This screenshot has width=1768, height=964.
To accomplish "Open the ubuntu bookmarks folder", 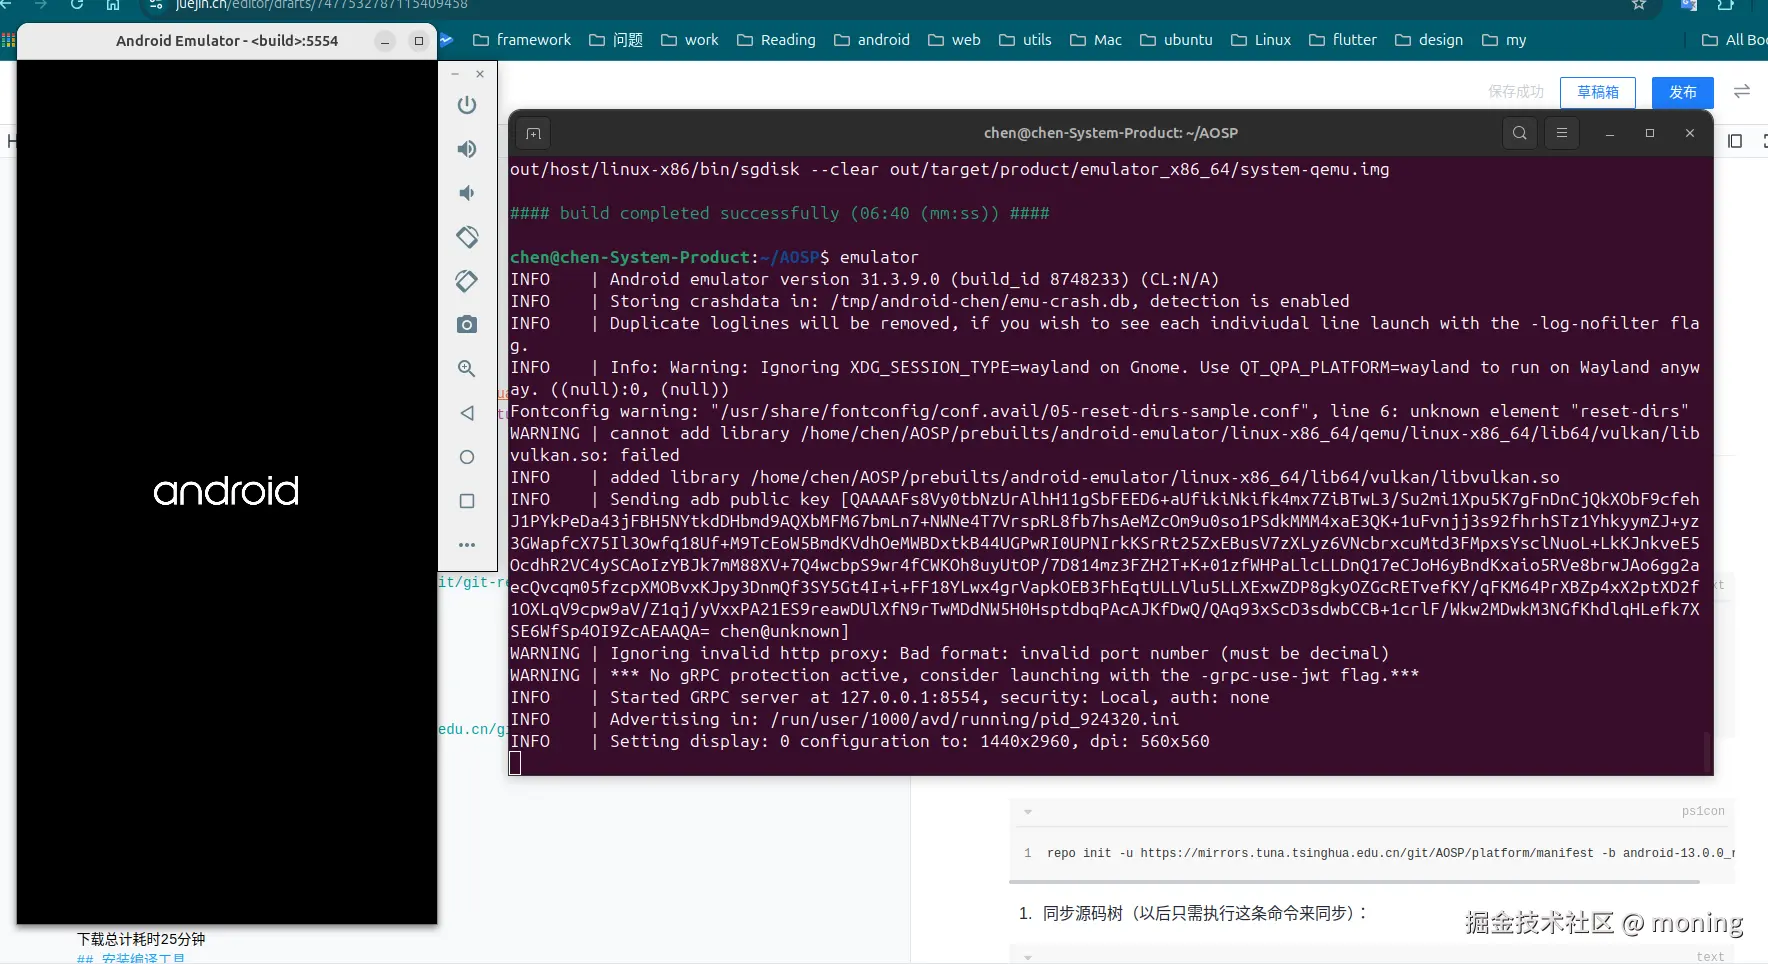I will [1176, 40].
